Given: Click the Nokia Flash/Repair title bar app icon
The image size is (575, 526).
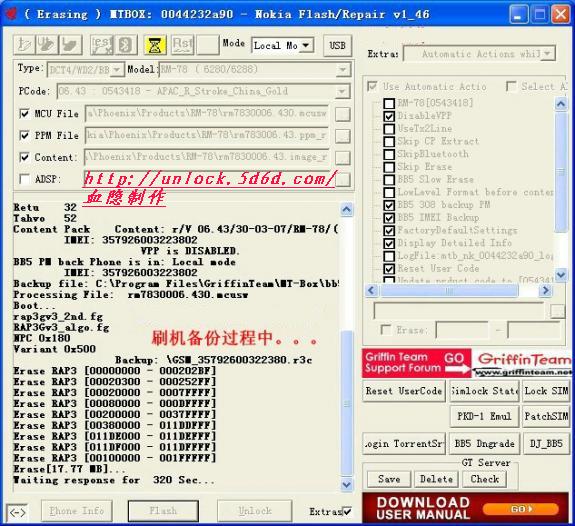Looking at the screenshot, I should pos(11,14).
